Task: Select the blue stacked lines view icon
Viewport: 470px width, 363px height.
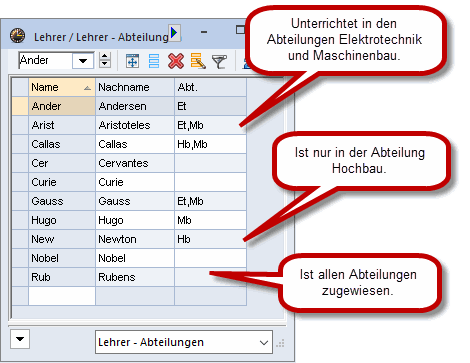Action: tap(154, 61)
